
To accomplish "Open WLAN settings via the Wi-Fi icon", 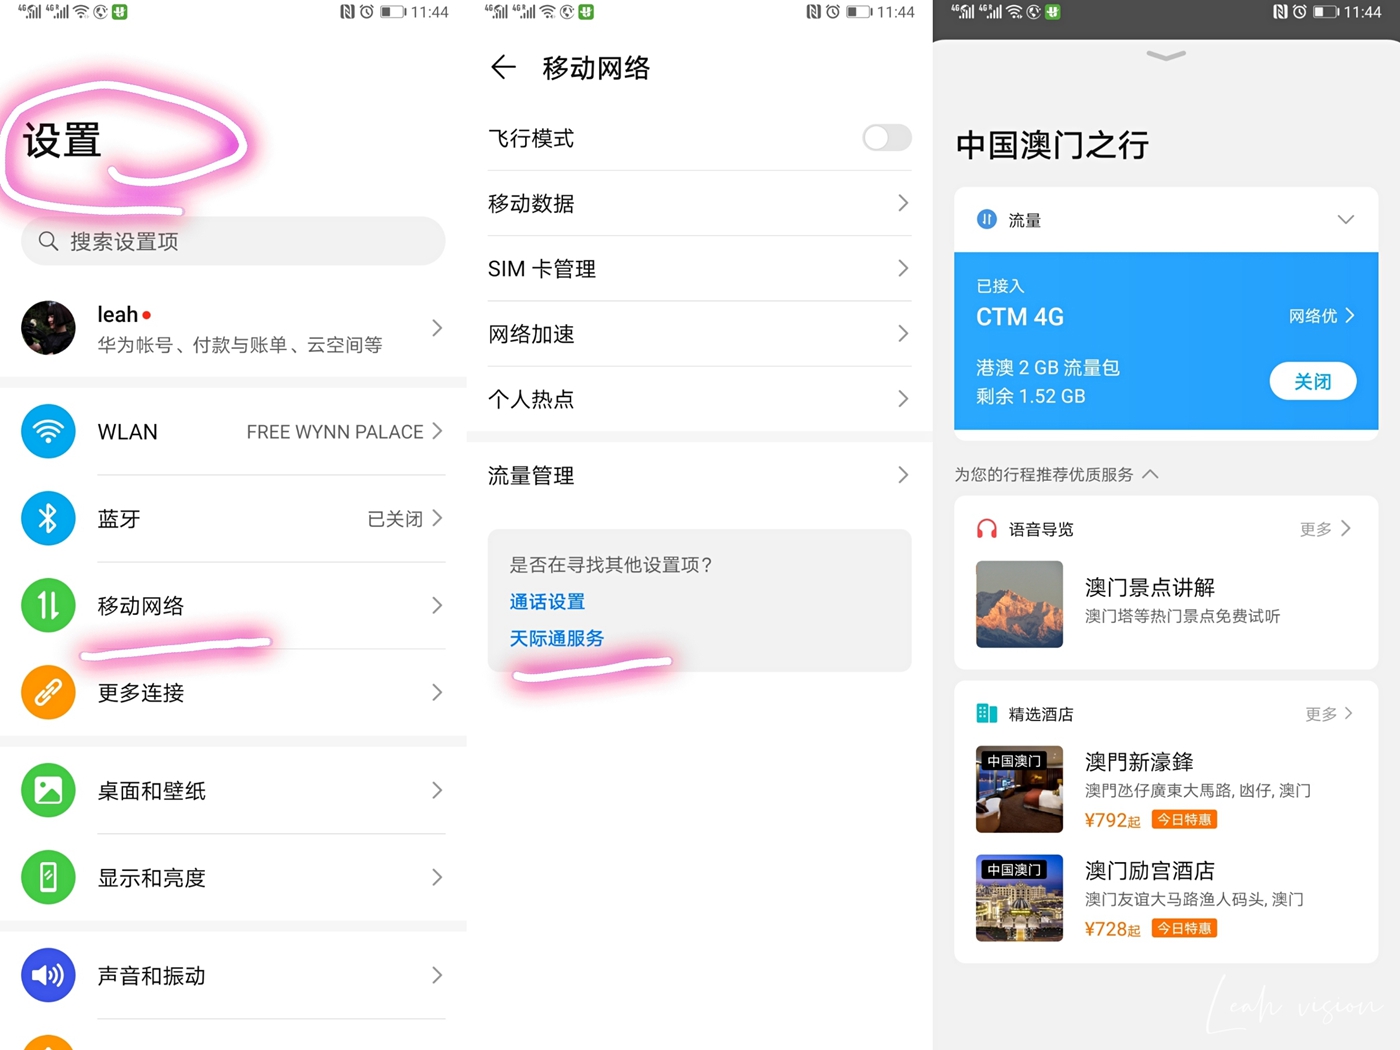I will tap(48, 431).
